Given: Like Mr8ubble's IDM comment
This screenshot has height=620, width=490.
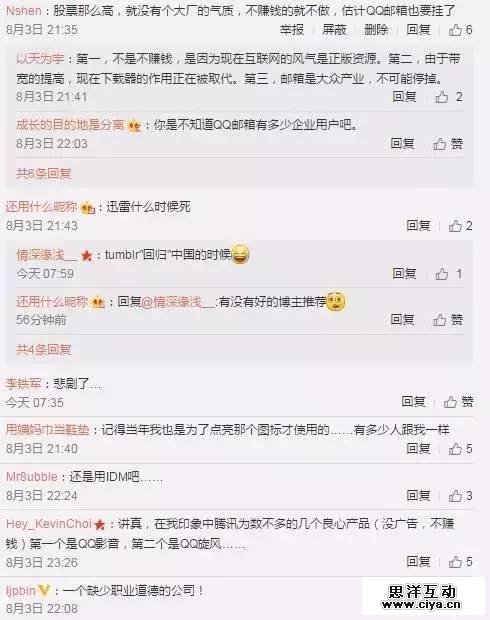Looking at the screenshot, I should 460,495.
